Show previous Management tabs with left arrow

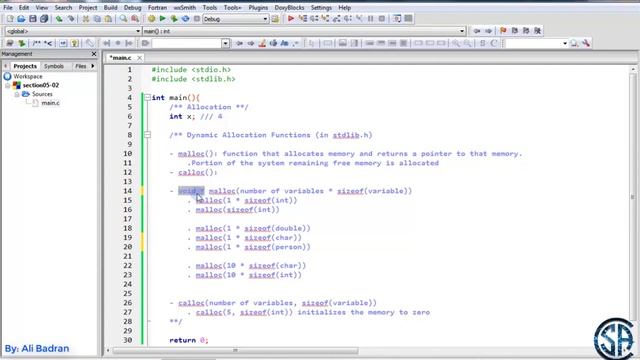pyautogui.click(x=6, y=66)
